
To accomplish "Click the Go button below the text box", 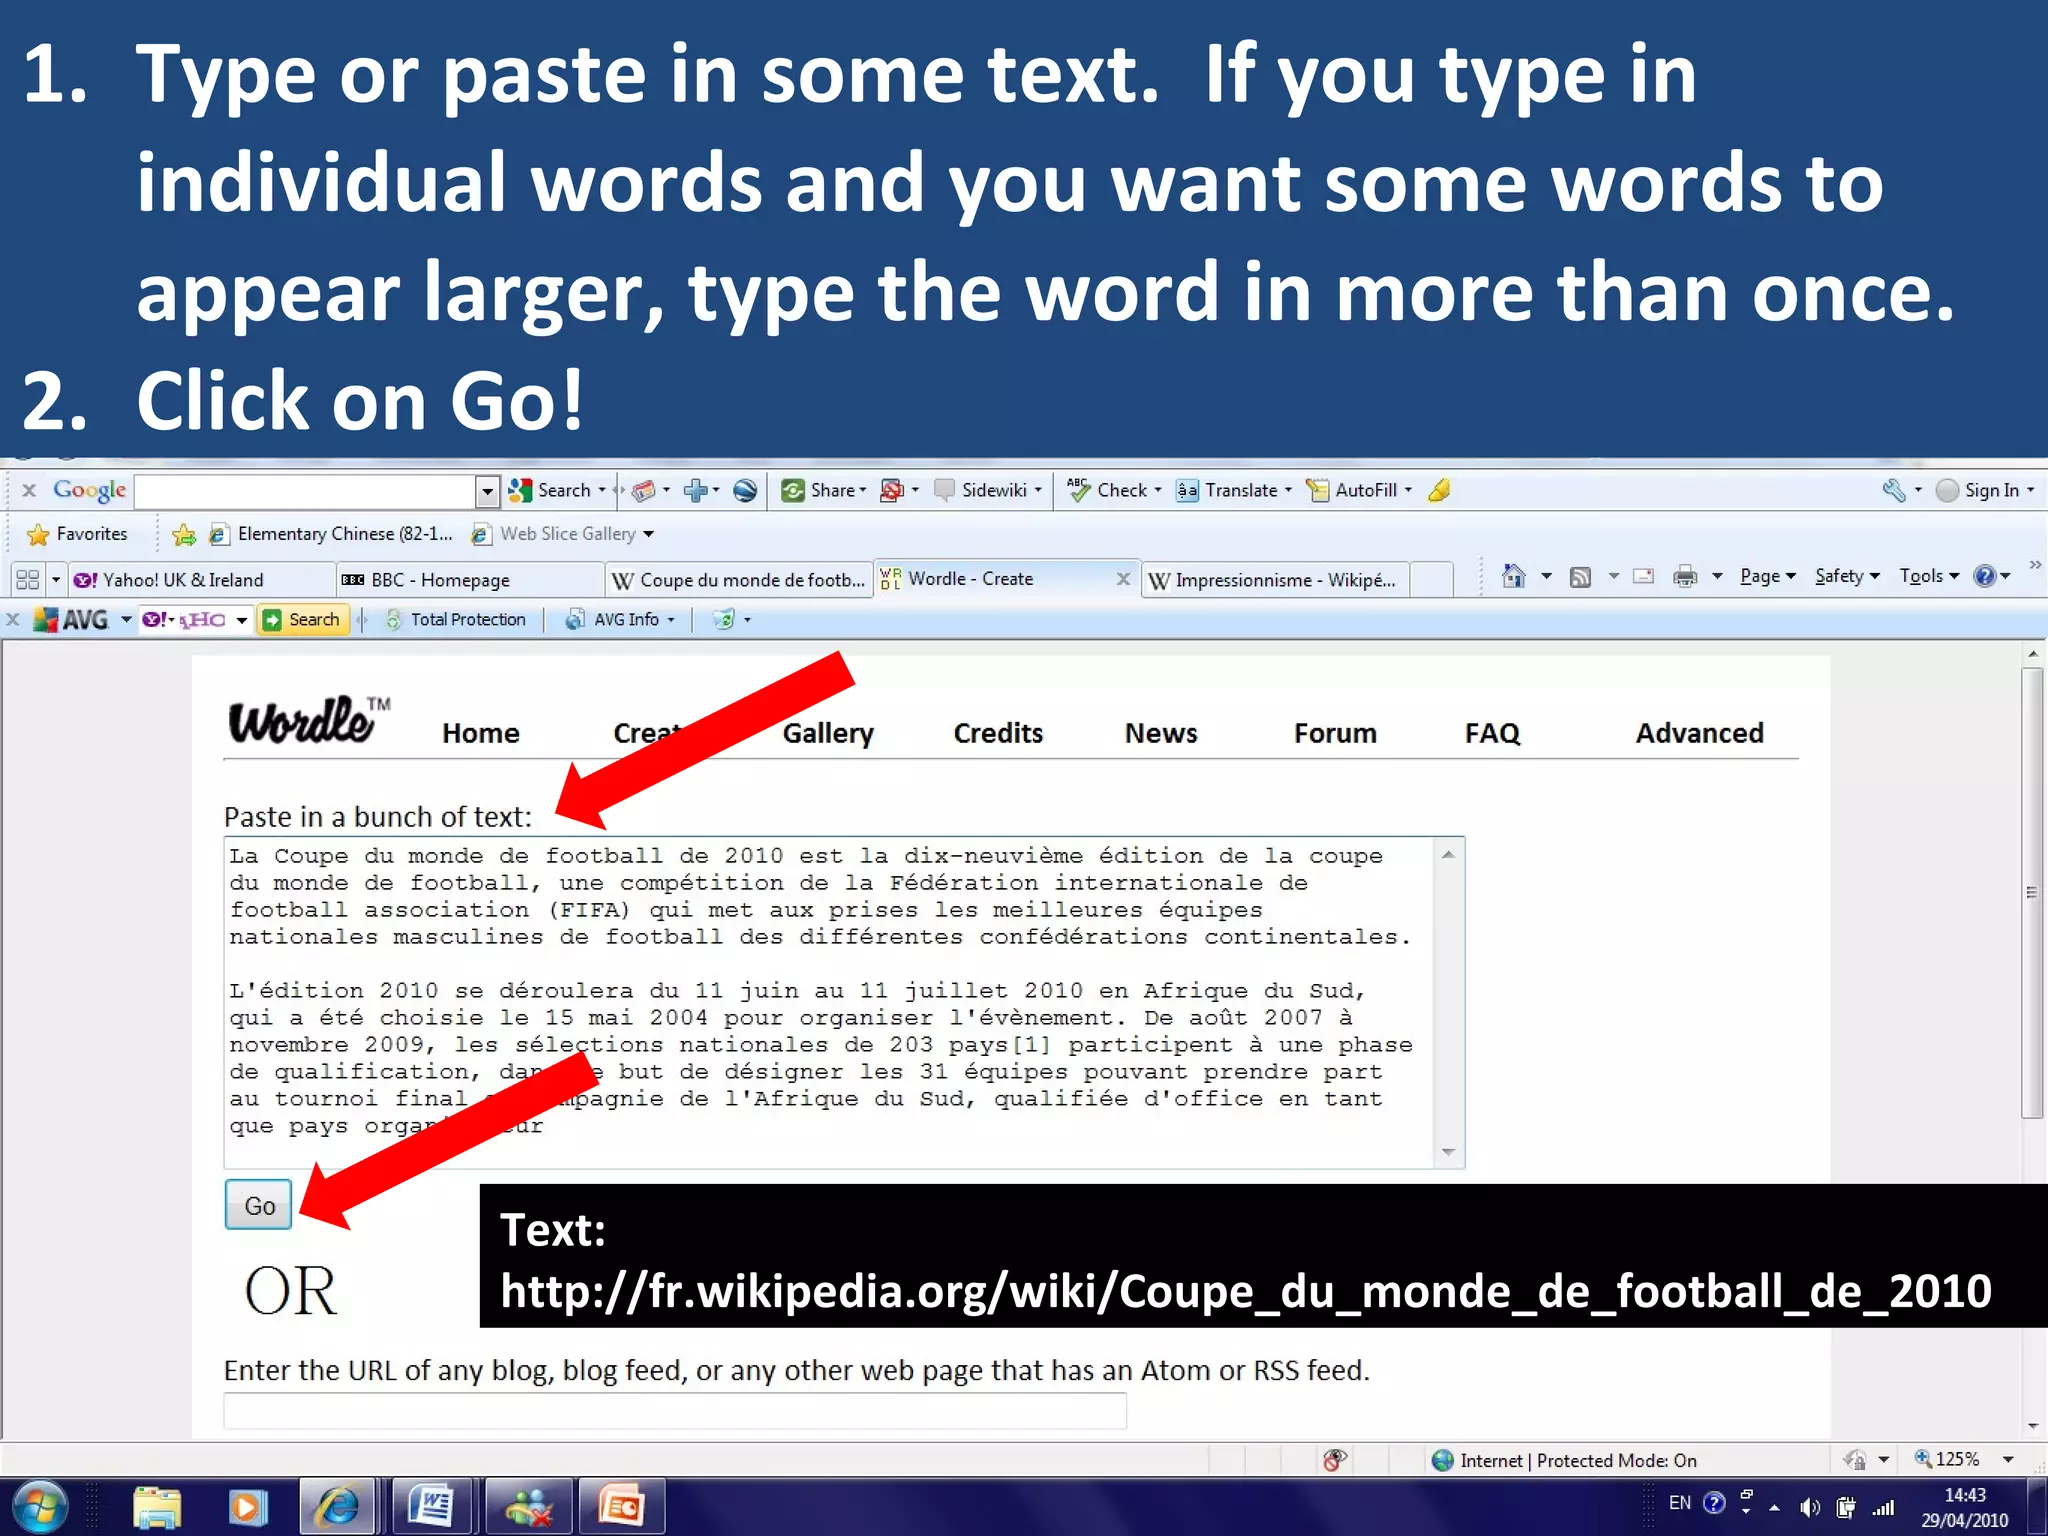I will point(258,1205).
